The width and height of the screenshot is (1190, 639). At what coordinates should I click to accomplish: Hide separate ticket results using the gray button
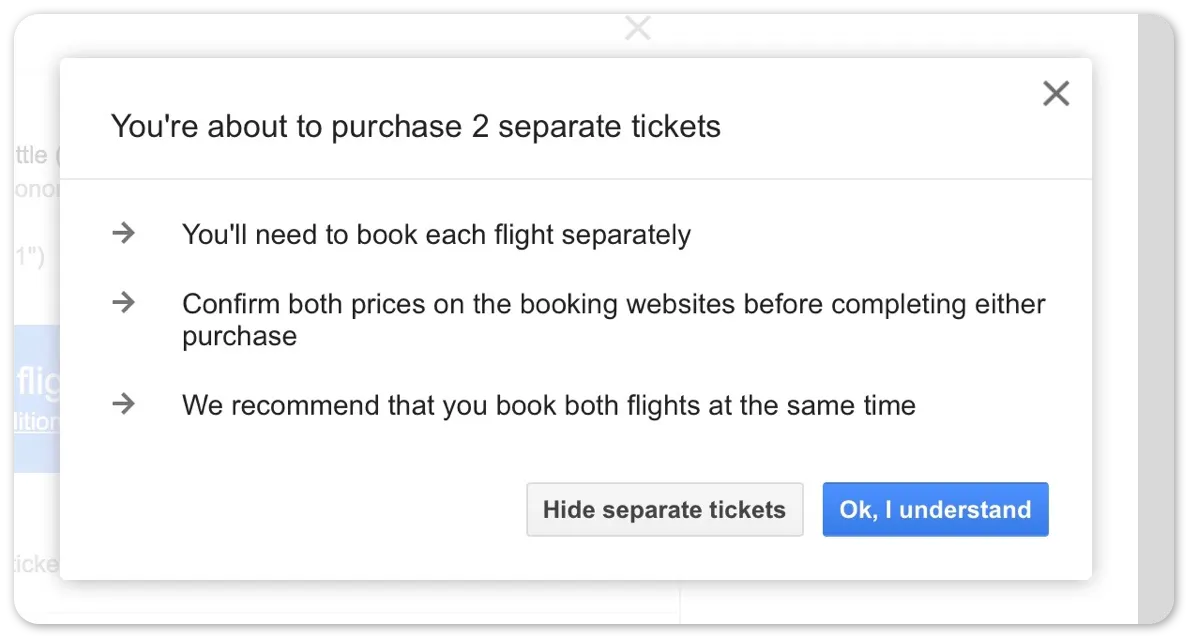(664, 509)
